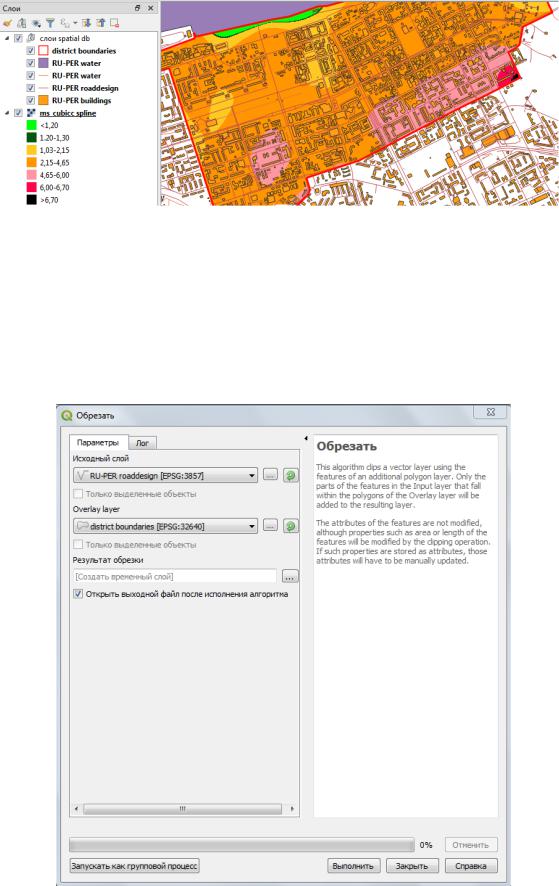
Task: Remove the selected layer or group
Action: [x=115, y=23]
